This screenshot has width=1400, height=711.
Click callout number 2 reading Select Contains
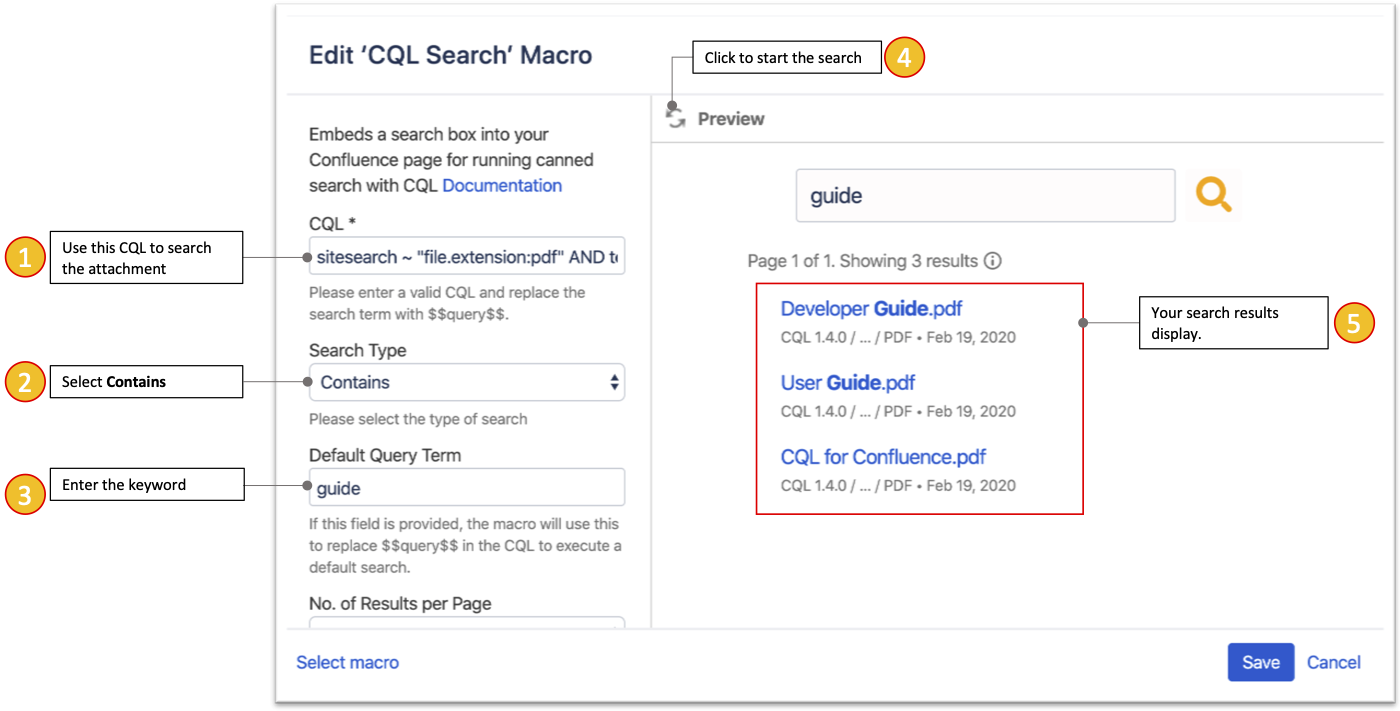click(145, 381)
